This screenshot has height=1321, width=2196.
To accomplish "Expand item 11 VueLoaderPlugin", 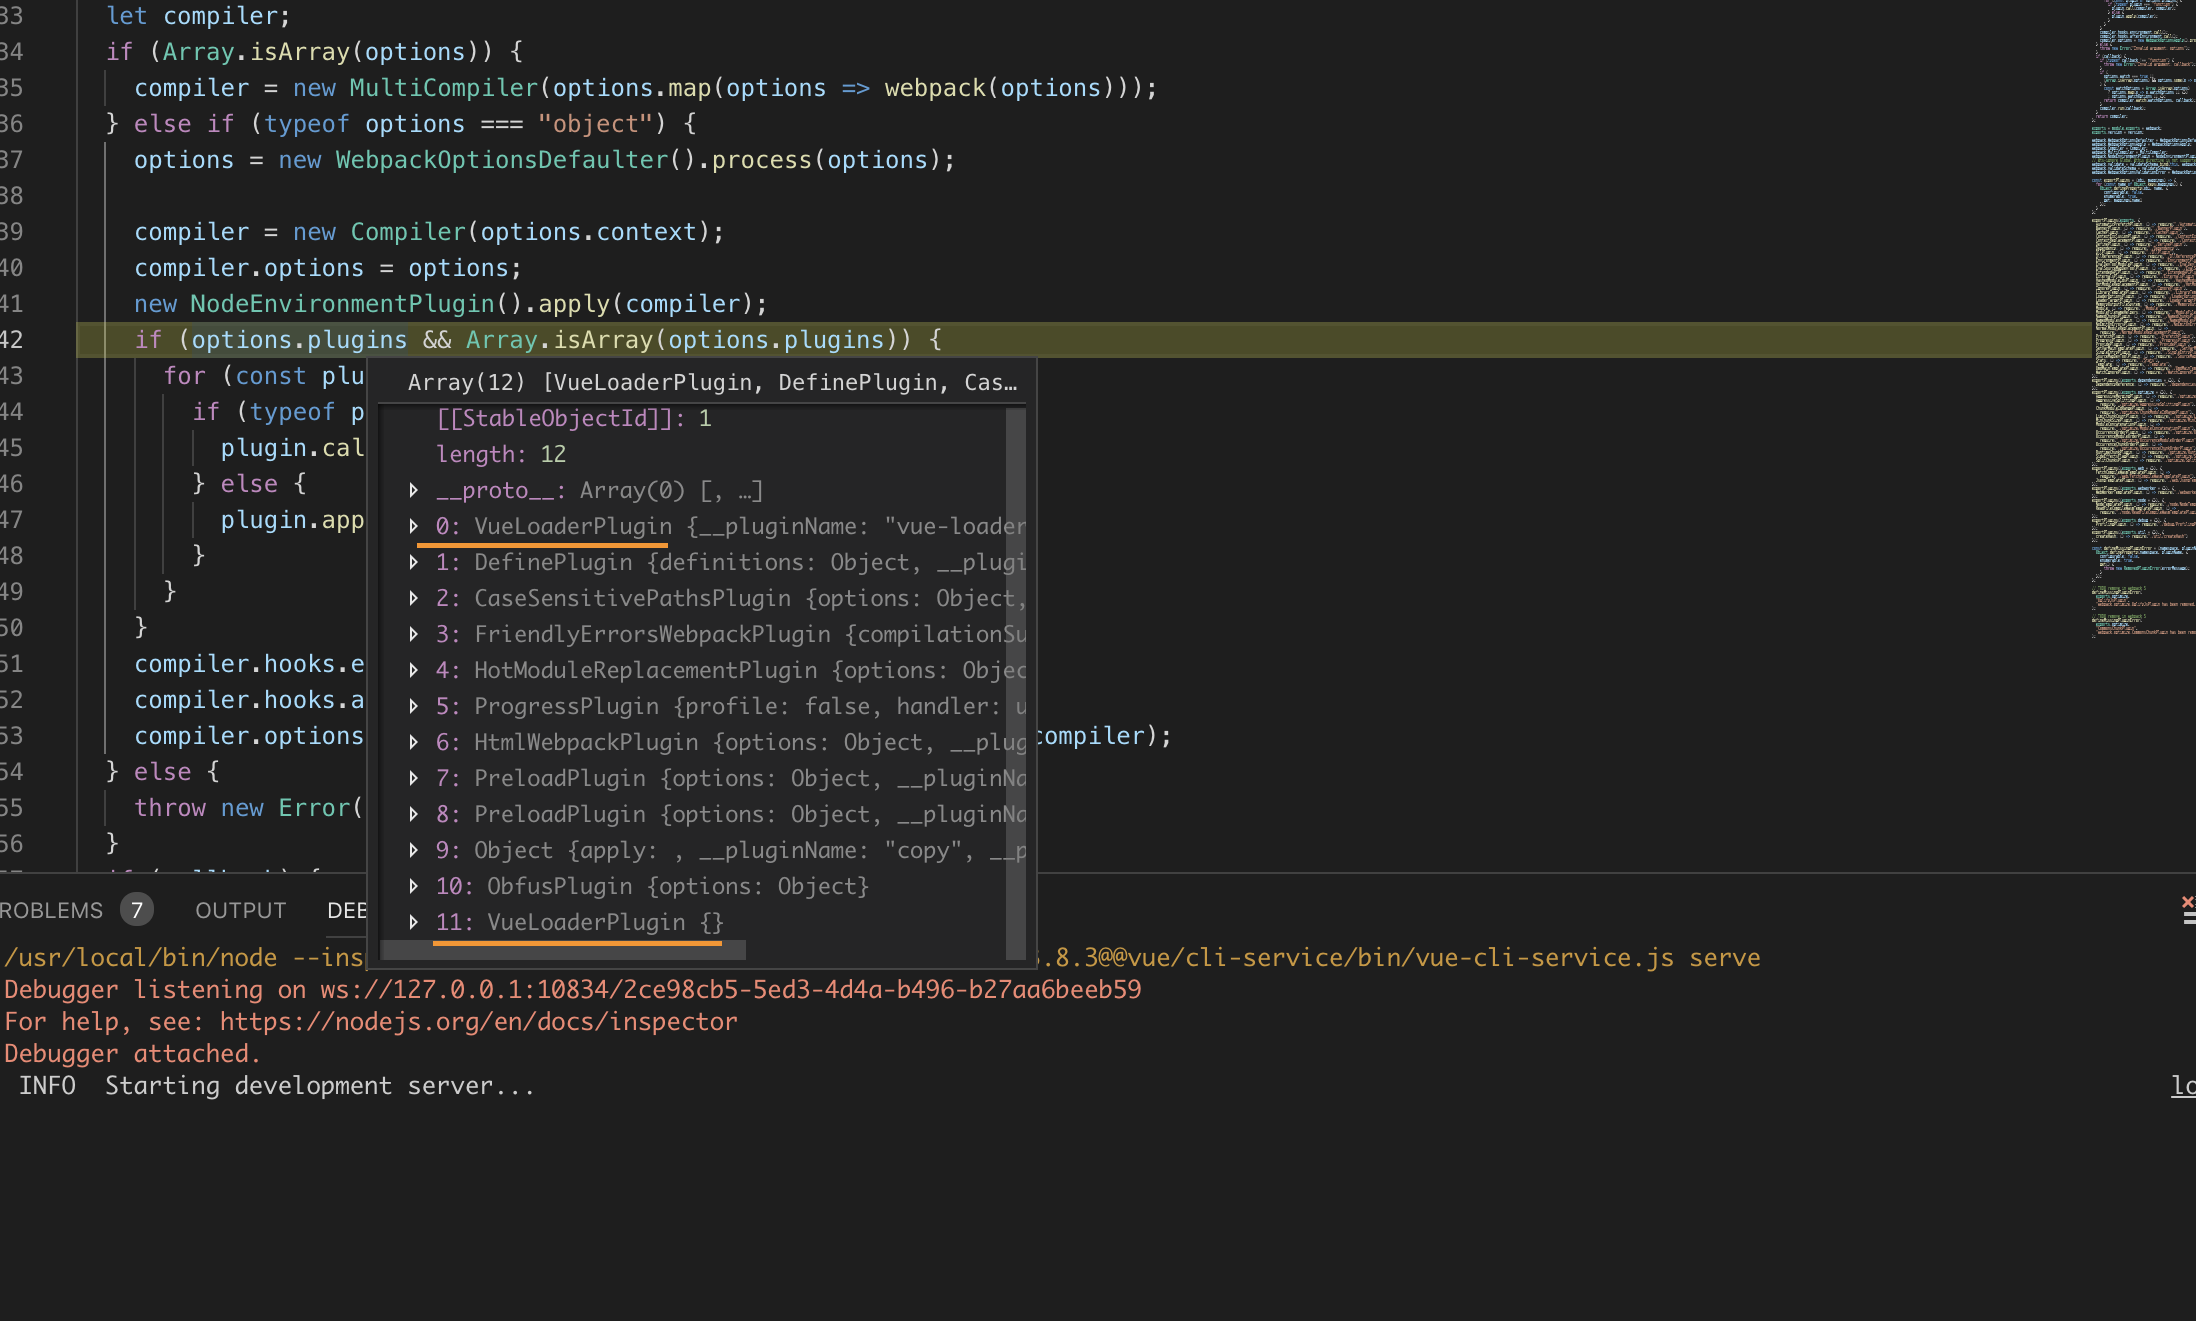I will (x=413, y=923).
